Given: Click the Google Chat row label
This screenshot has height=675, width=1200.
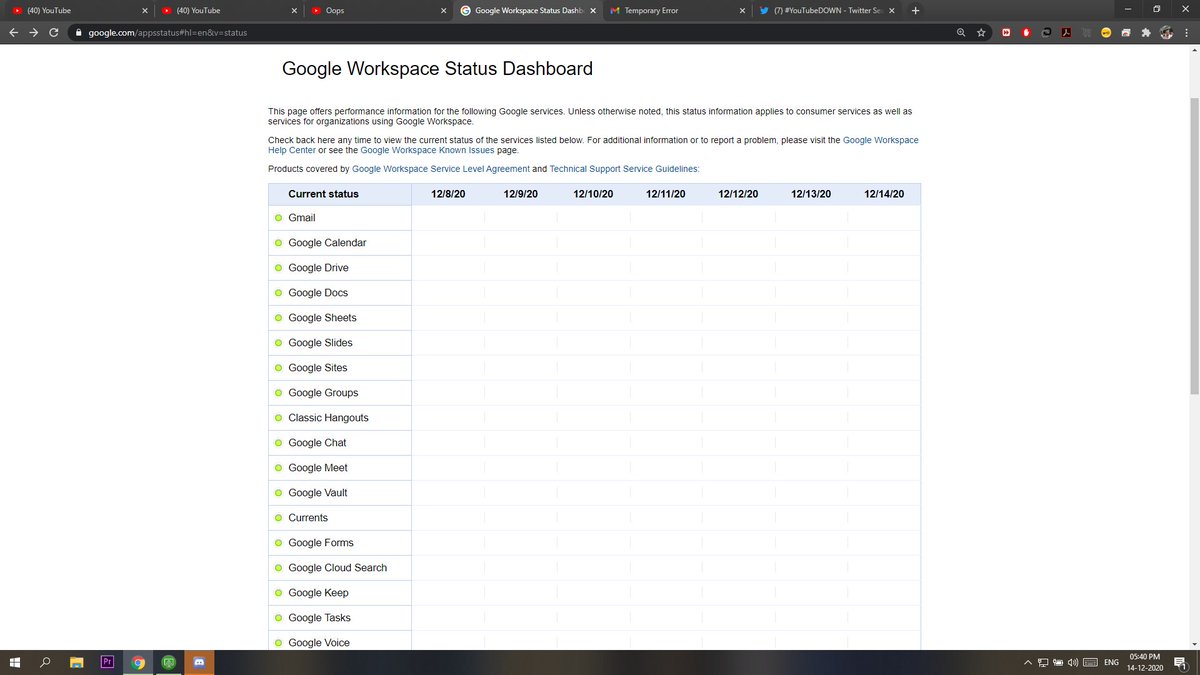Looking at the screenshot, I should click(x=317, y=443).
